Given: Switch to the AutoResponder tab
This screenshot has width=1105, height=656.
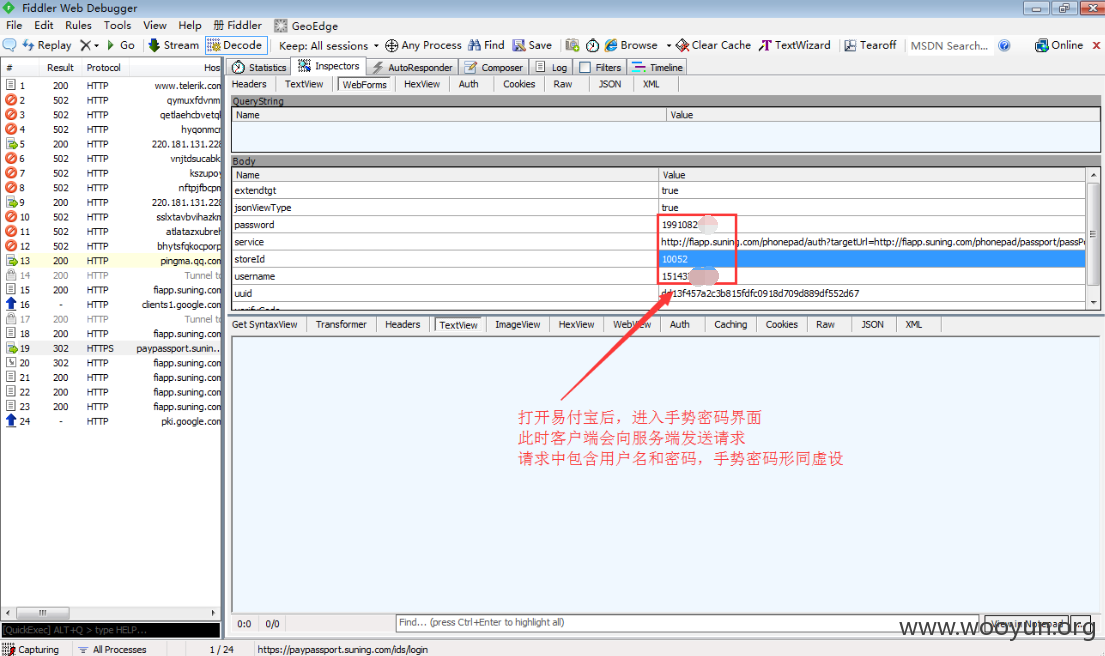Looking at the screenshot, I should (412, 67).
